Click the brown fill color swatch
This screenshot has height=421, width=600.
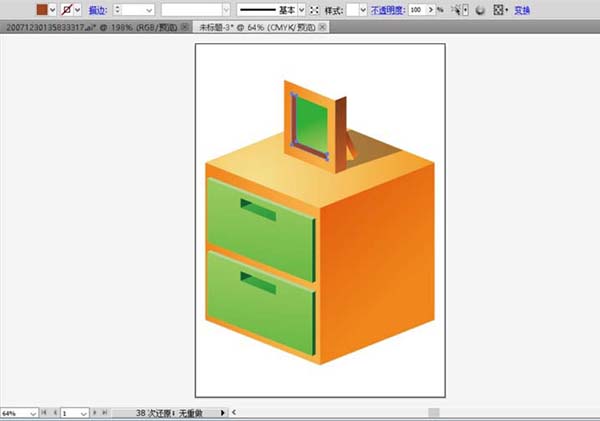coord(42,10)
